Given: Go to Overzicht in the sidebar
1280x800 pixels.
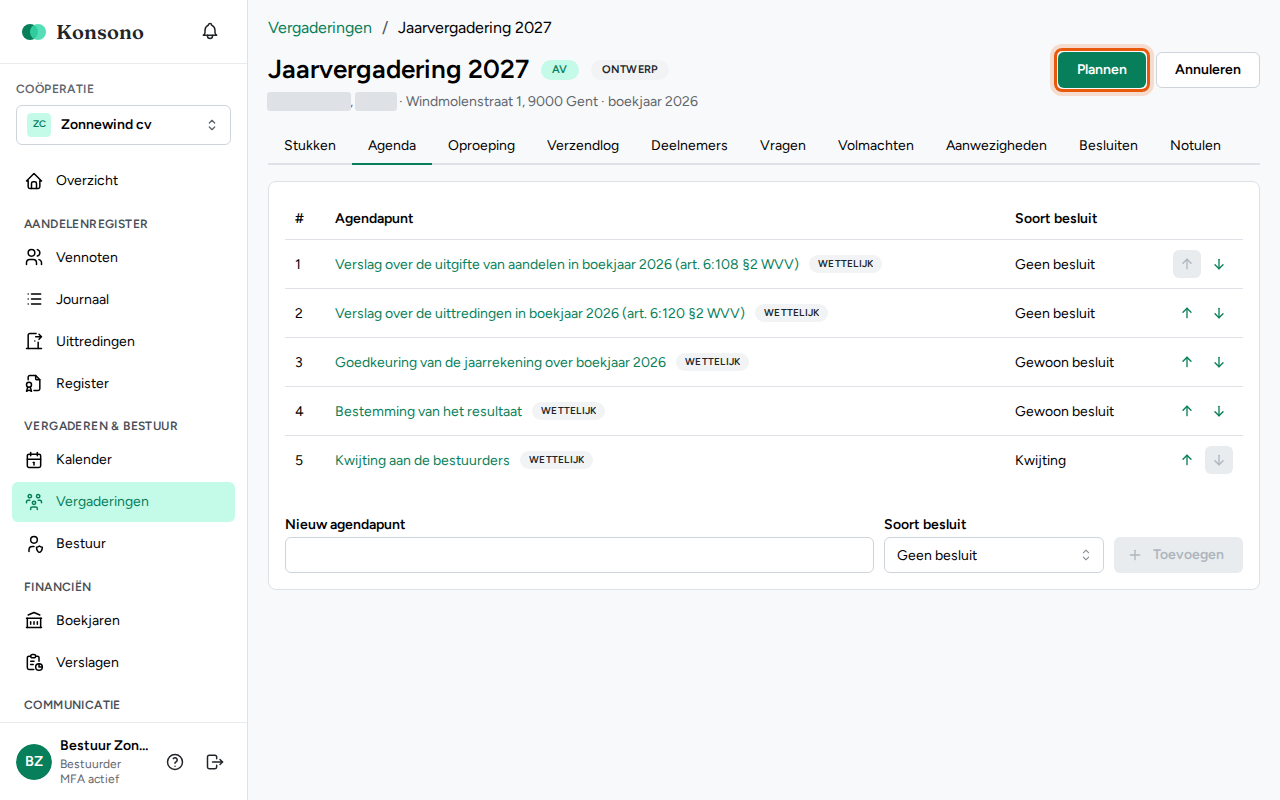Looking at the screenshot, I should coord(123,181).
